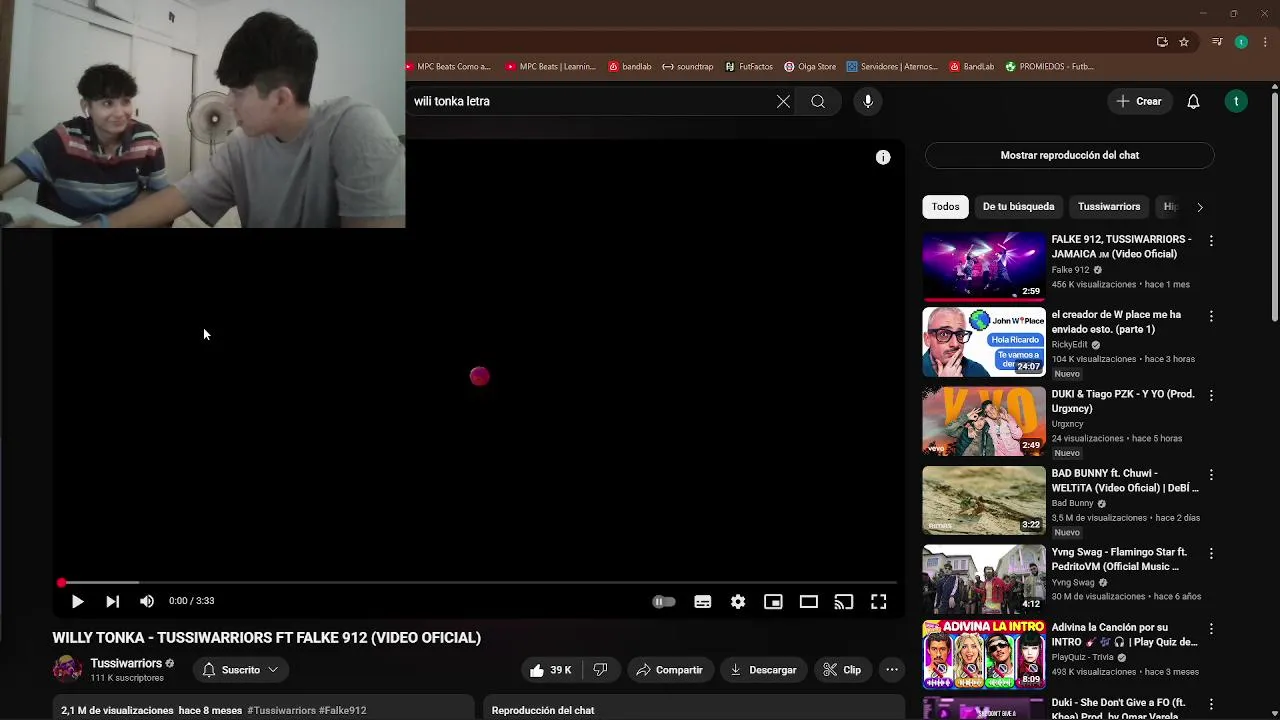Image resolution: width=1280 pixels, height=720 pixels.
Task: Dislike the video
Action: (x=600, y=670)
